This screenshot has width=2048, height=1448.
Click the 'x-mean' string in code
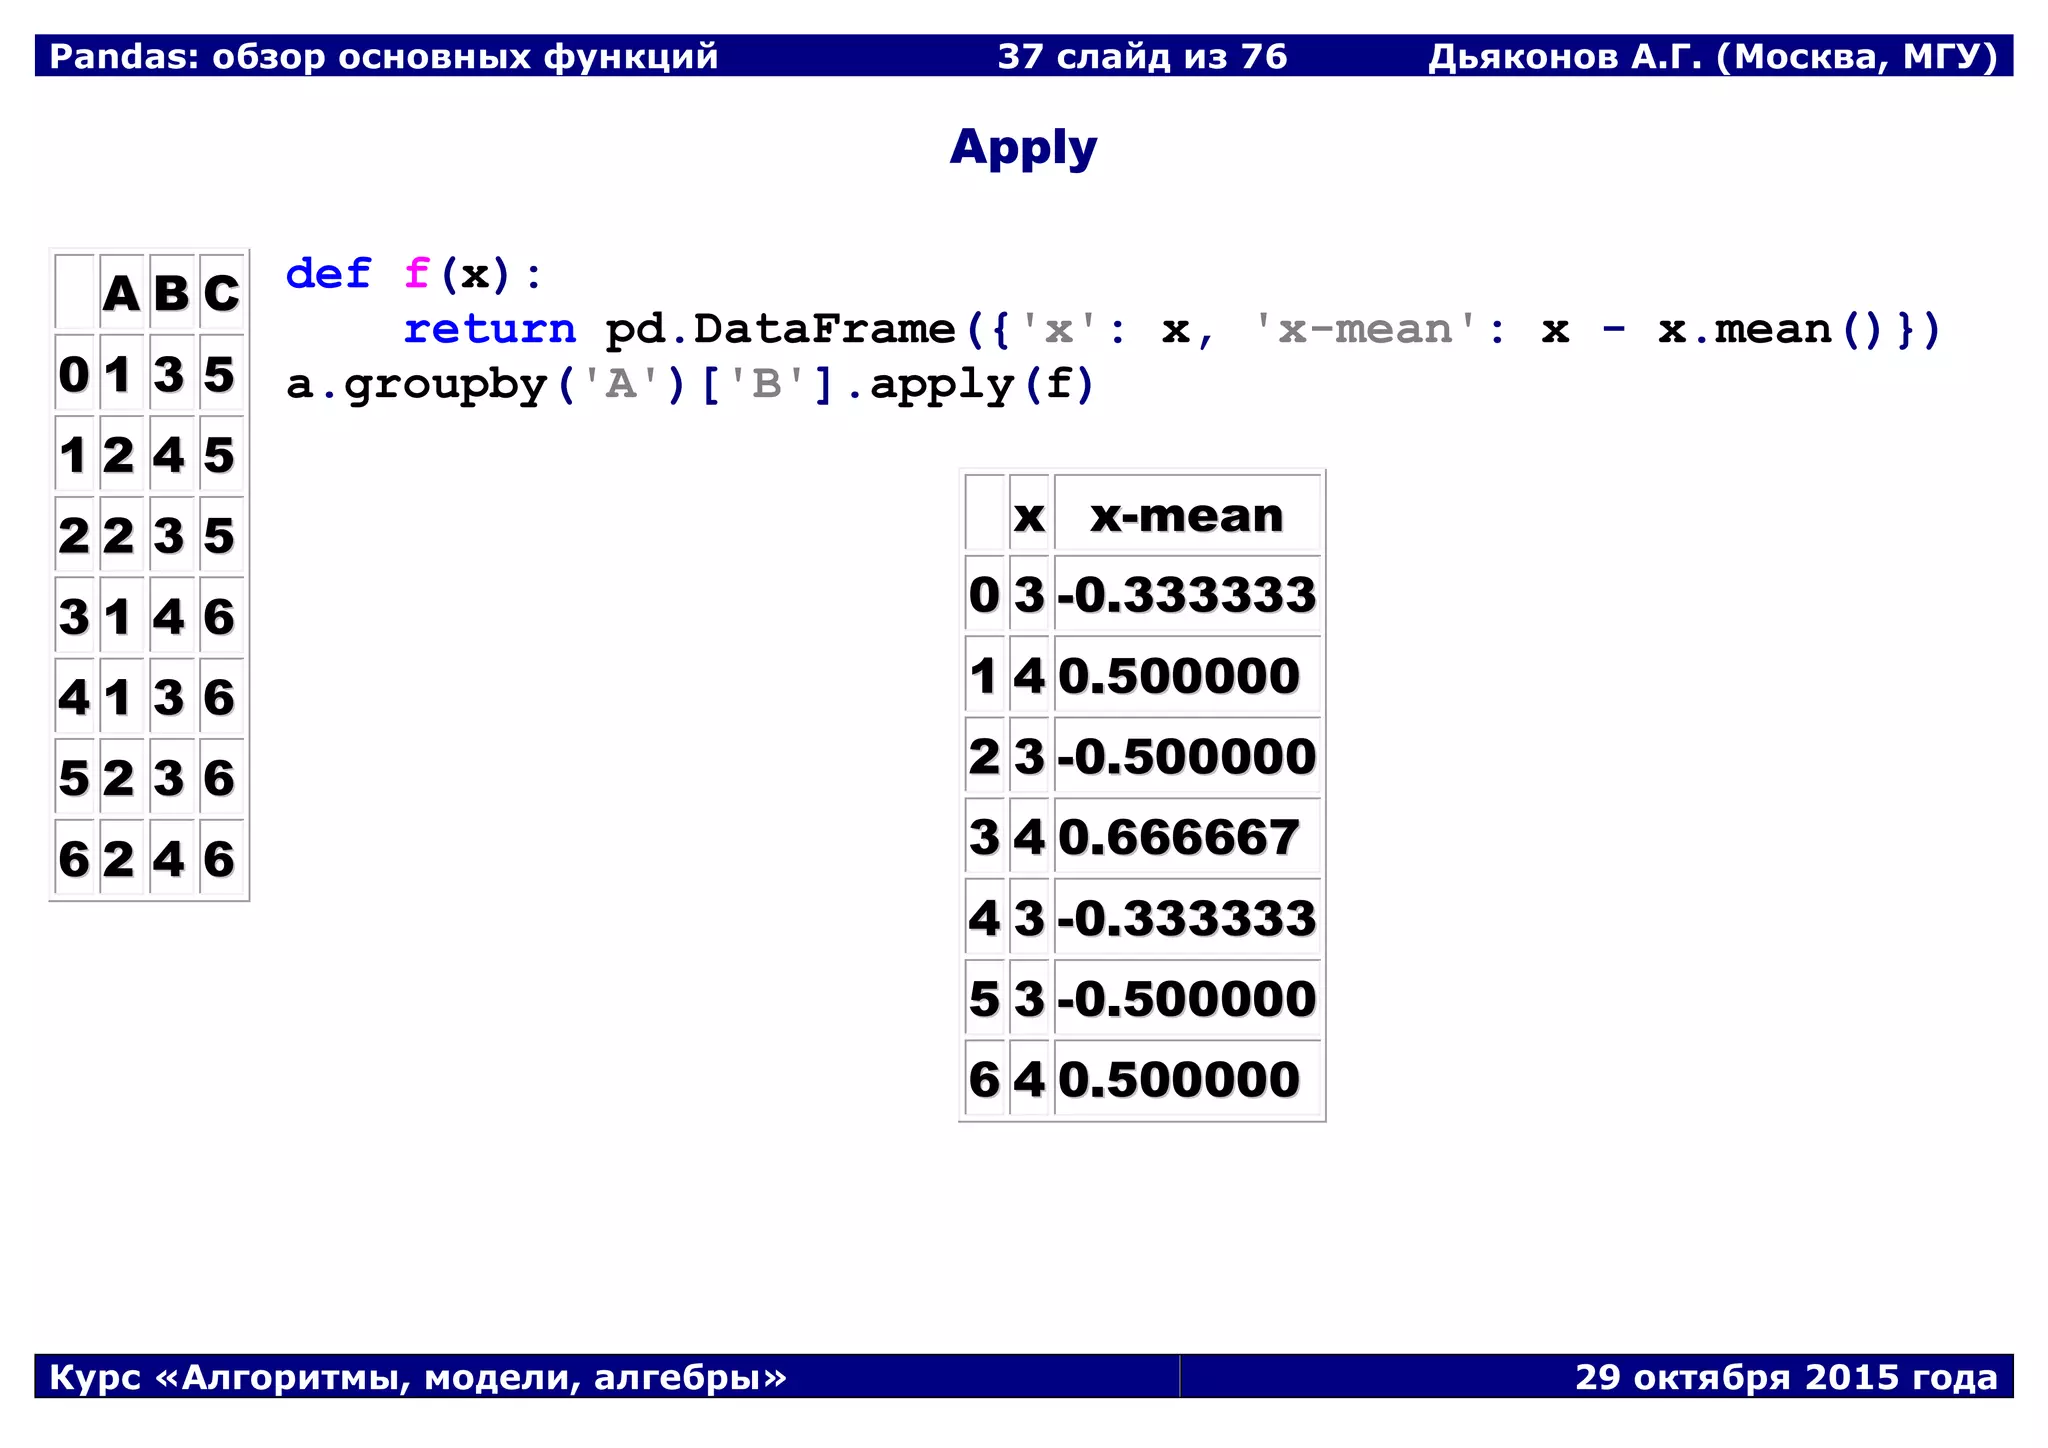coord(1366,329)
